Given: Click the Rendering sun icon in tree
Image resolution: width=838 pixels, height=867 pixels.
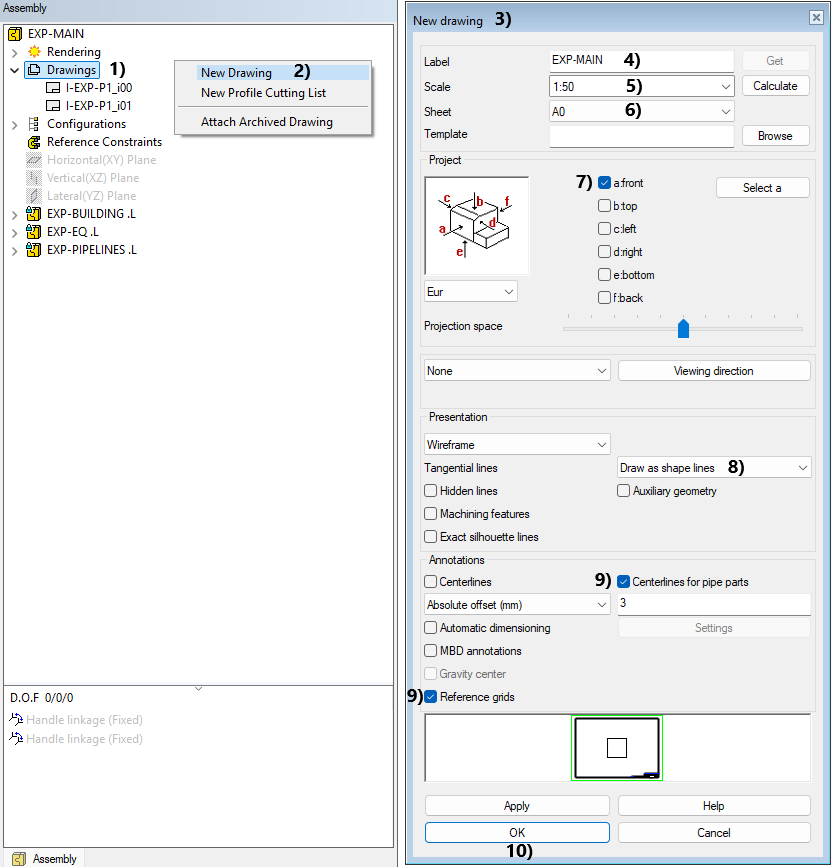Looking at the screenshot, I should coord(34,52).
